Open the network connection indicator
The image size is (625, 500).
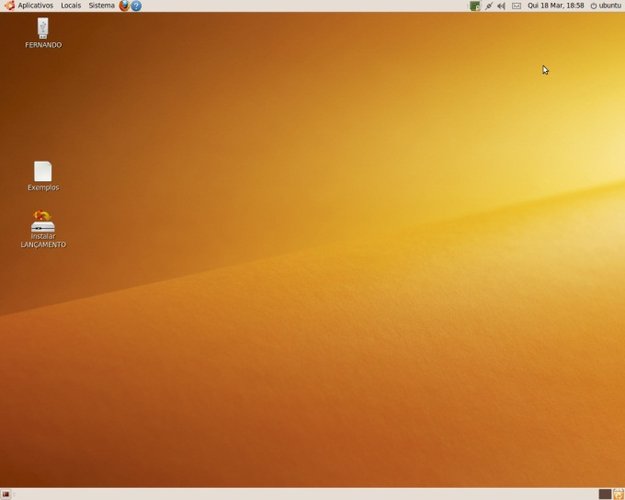point(489,6)
